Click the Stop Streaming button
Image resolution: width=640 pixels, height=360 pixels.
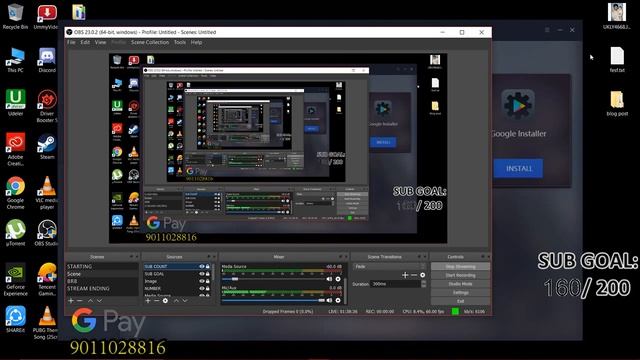coord(460,267)
